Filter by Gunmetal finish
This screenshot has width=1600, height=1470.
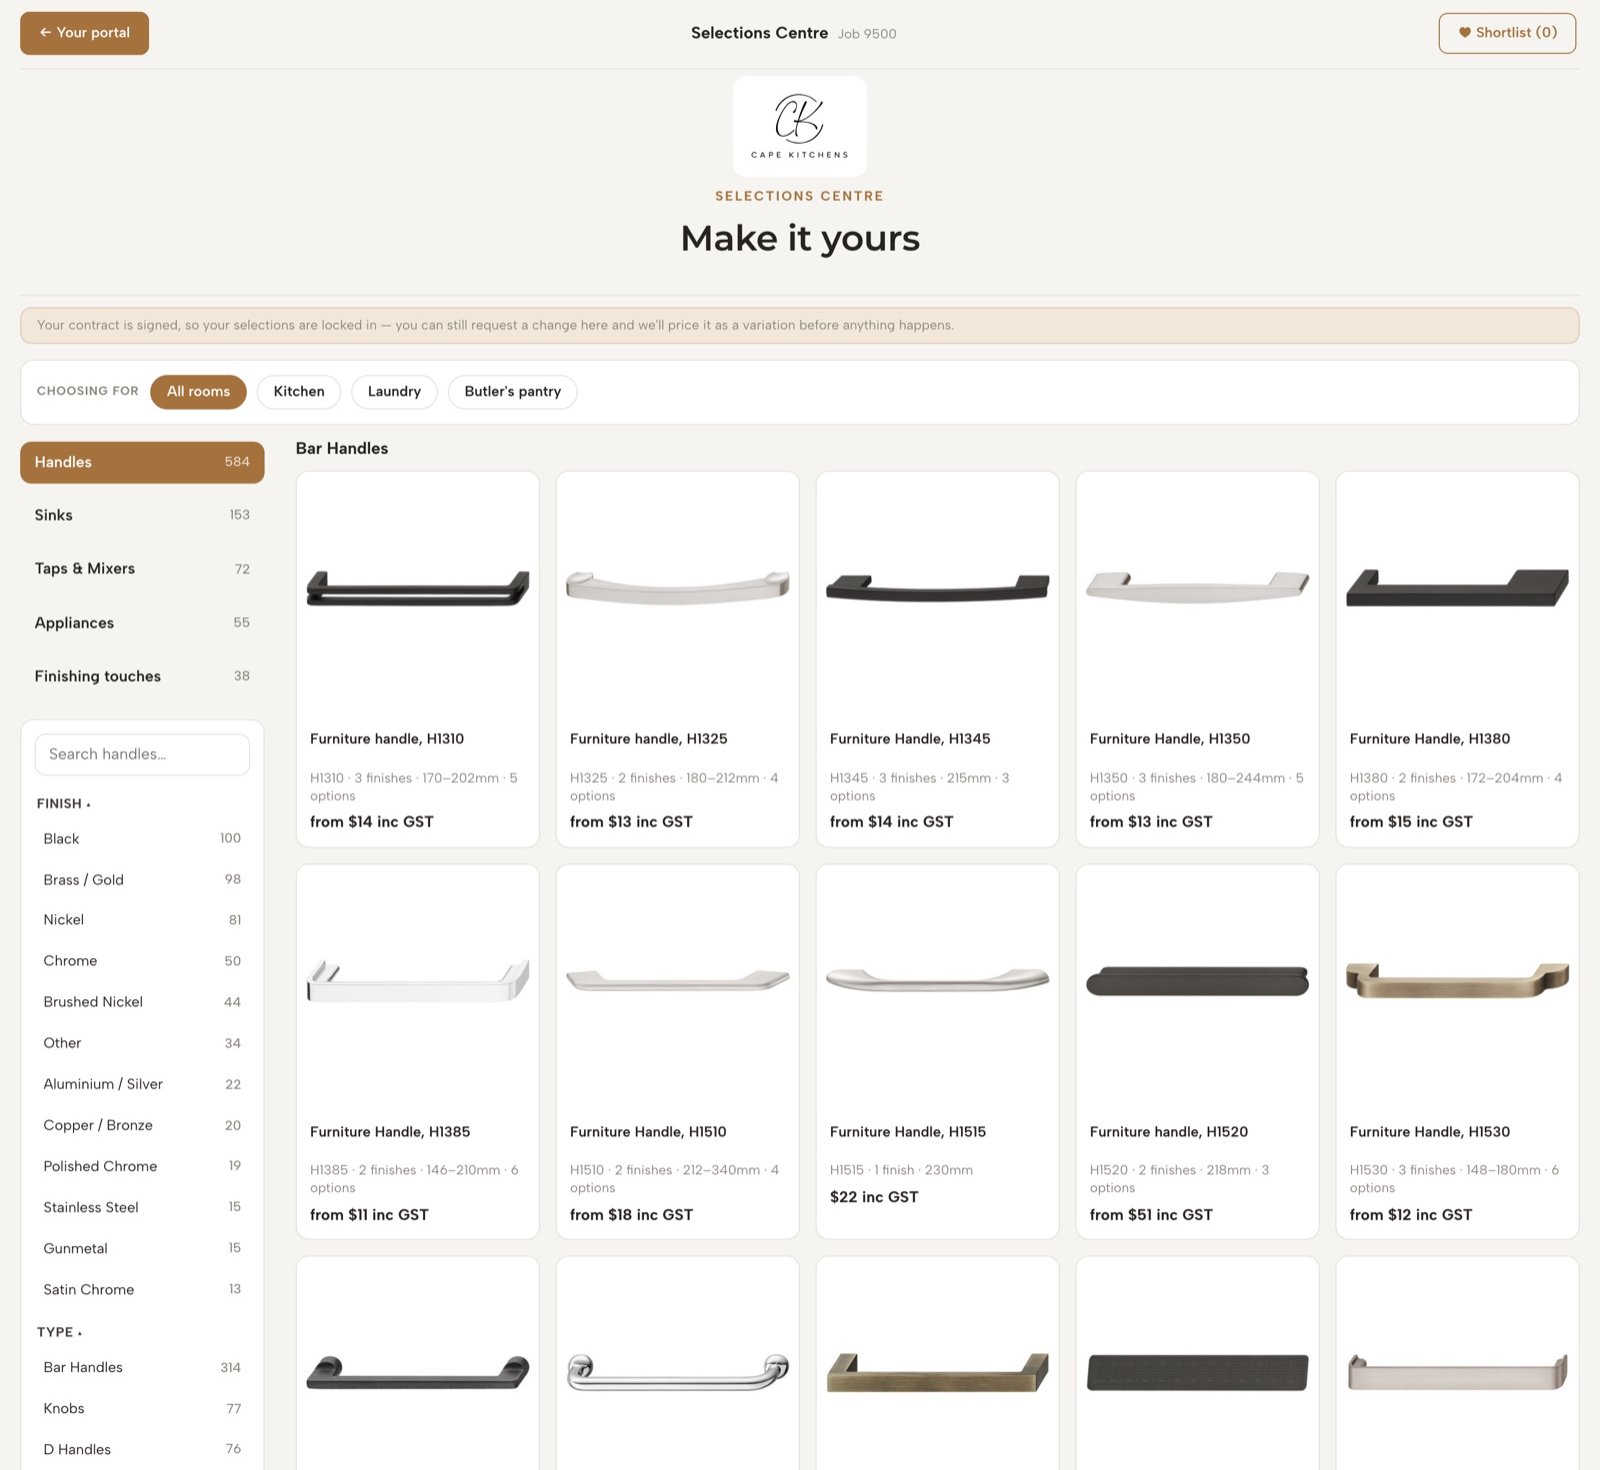pos(142,1248)
